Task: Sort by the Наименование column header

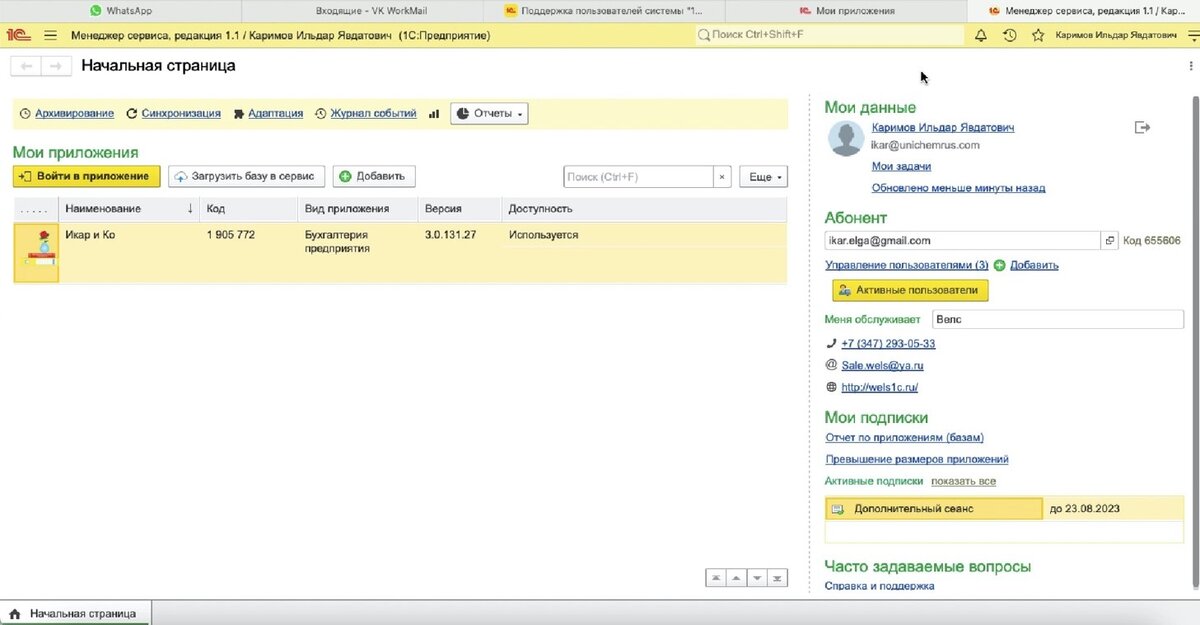Action: coord(128,209)
